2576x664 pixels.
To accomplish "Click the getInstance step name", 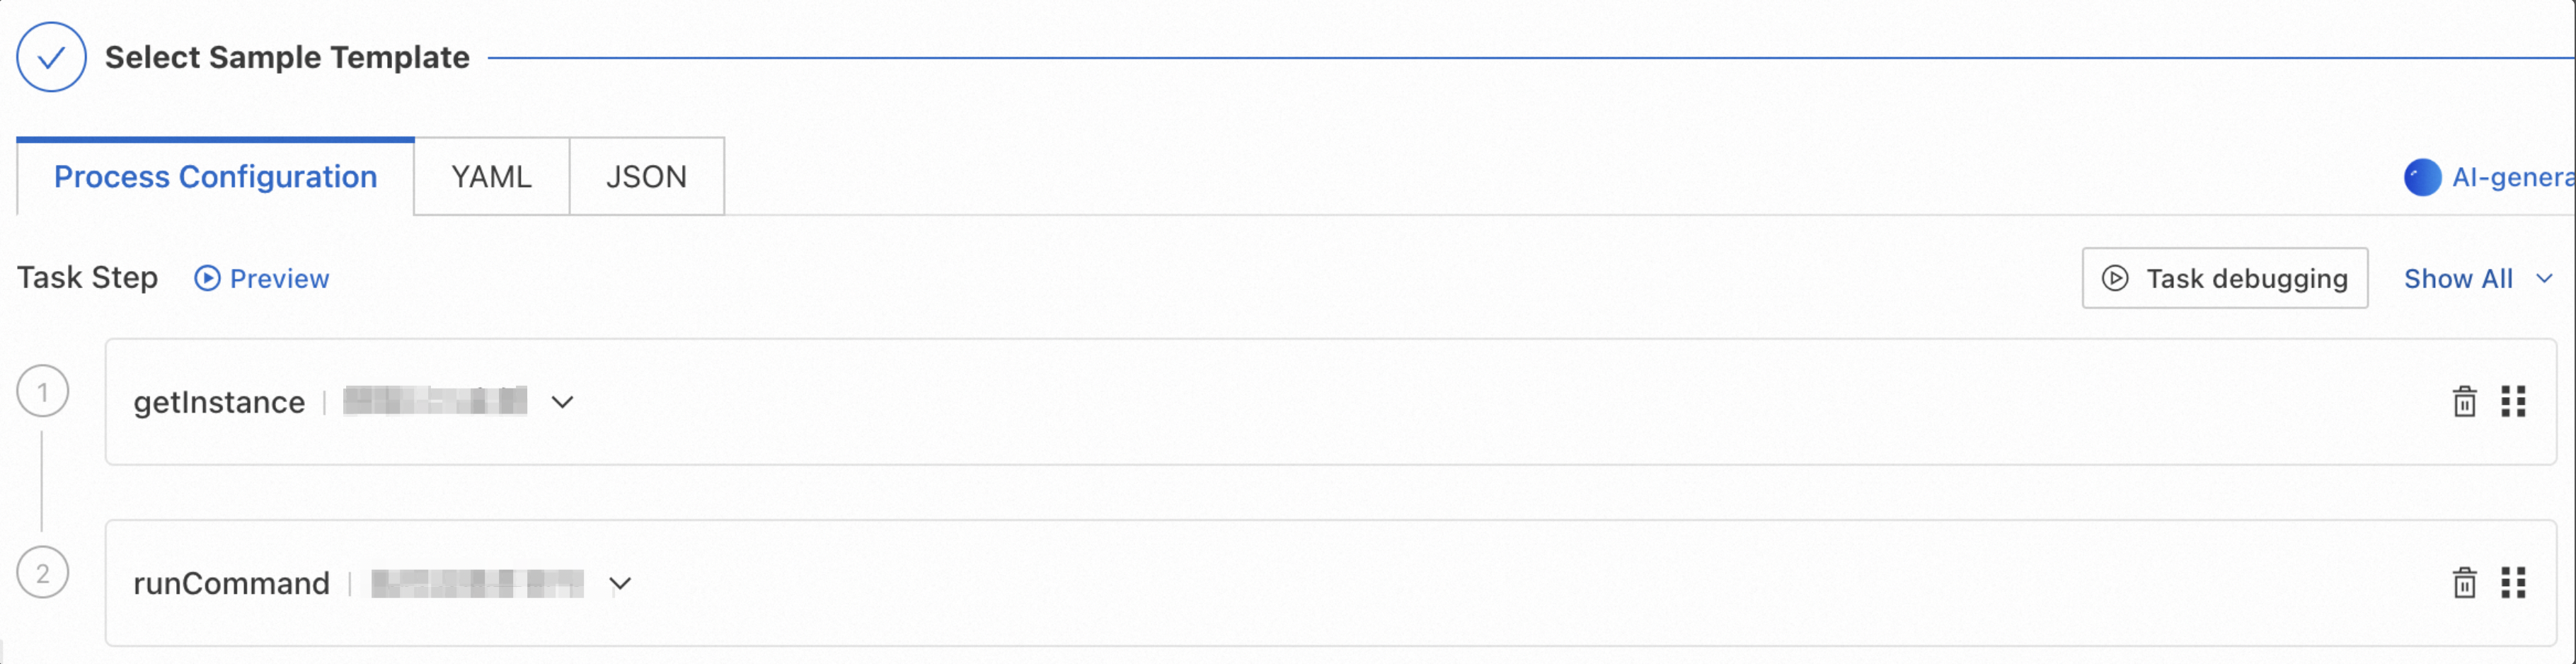I will pos(219,402).
